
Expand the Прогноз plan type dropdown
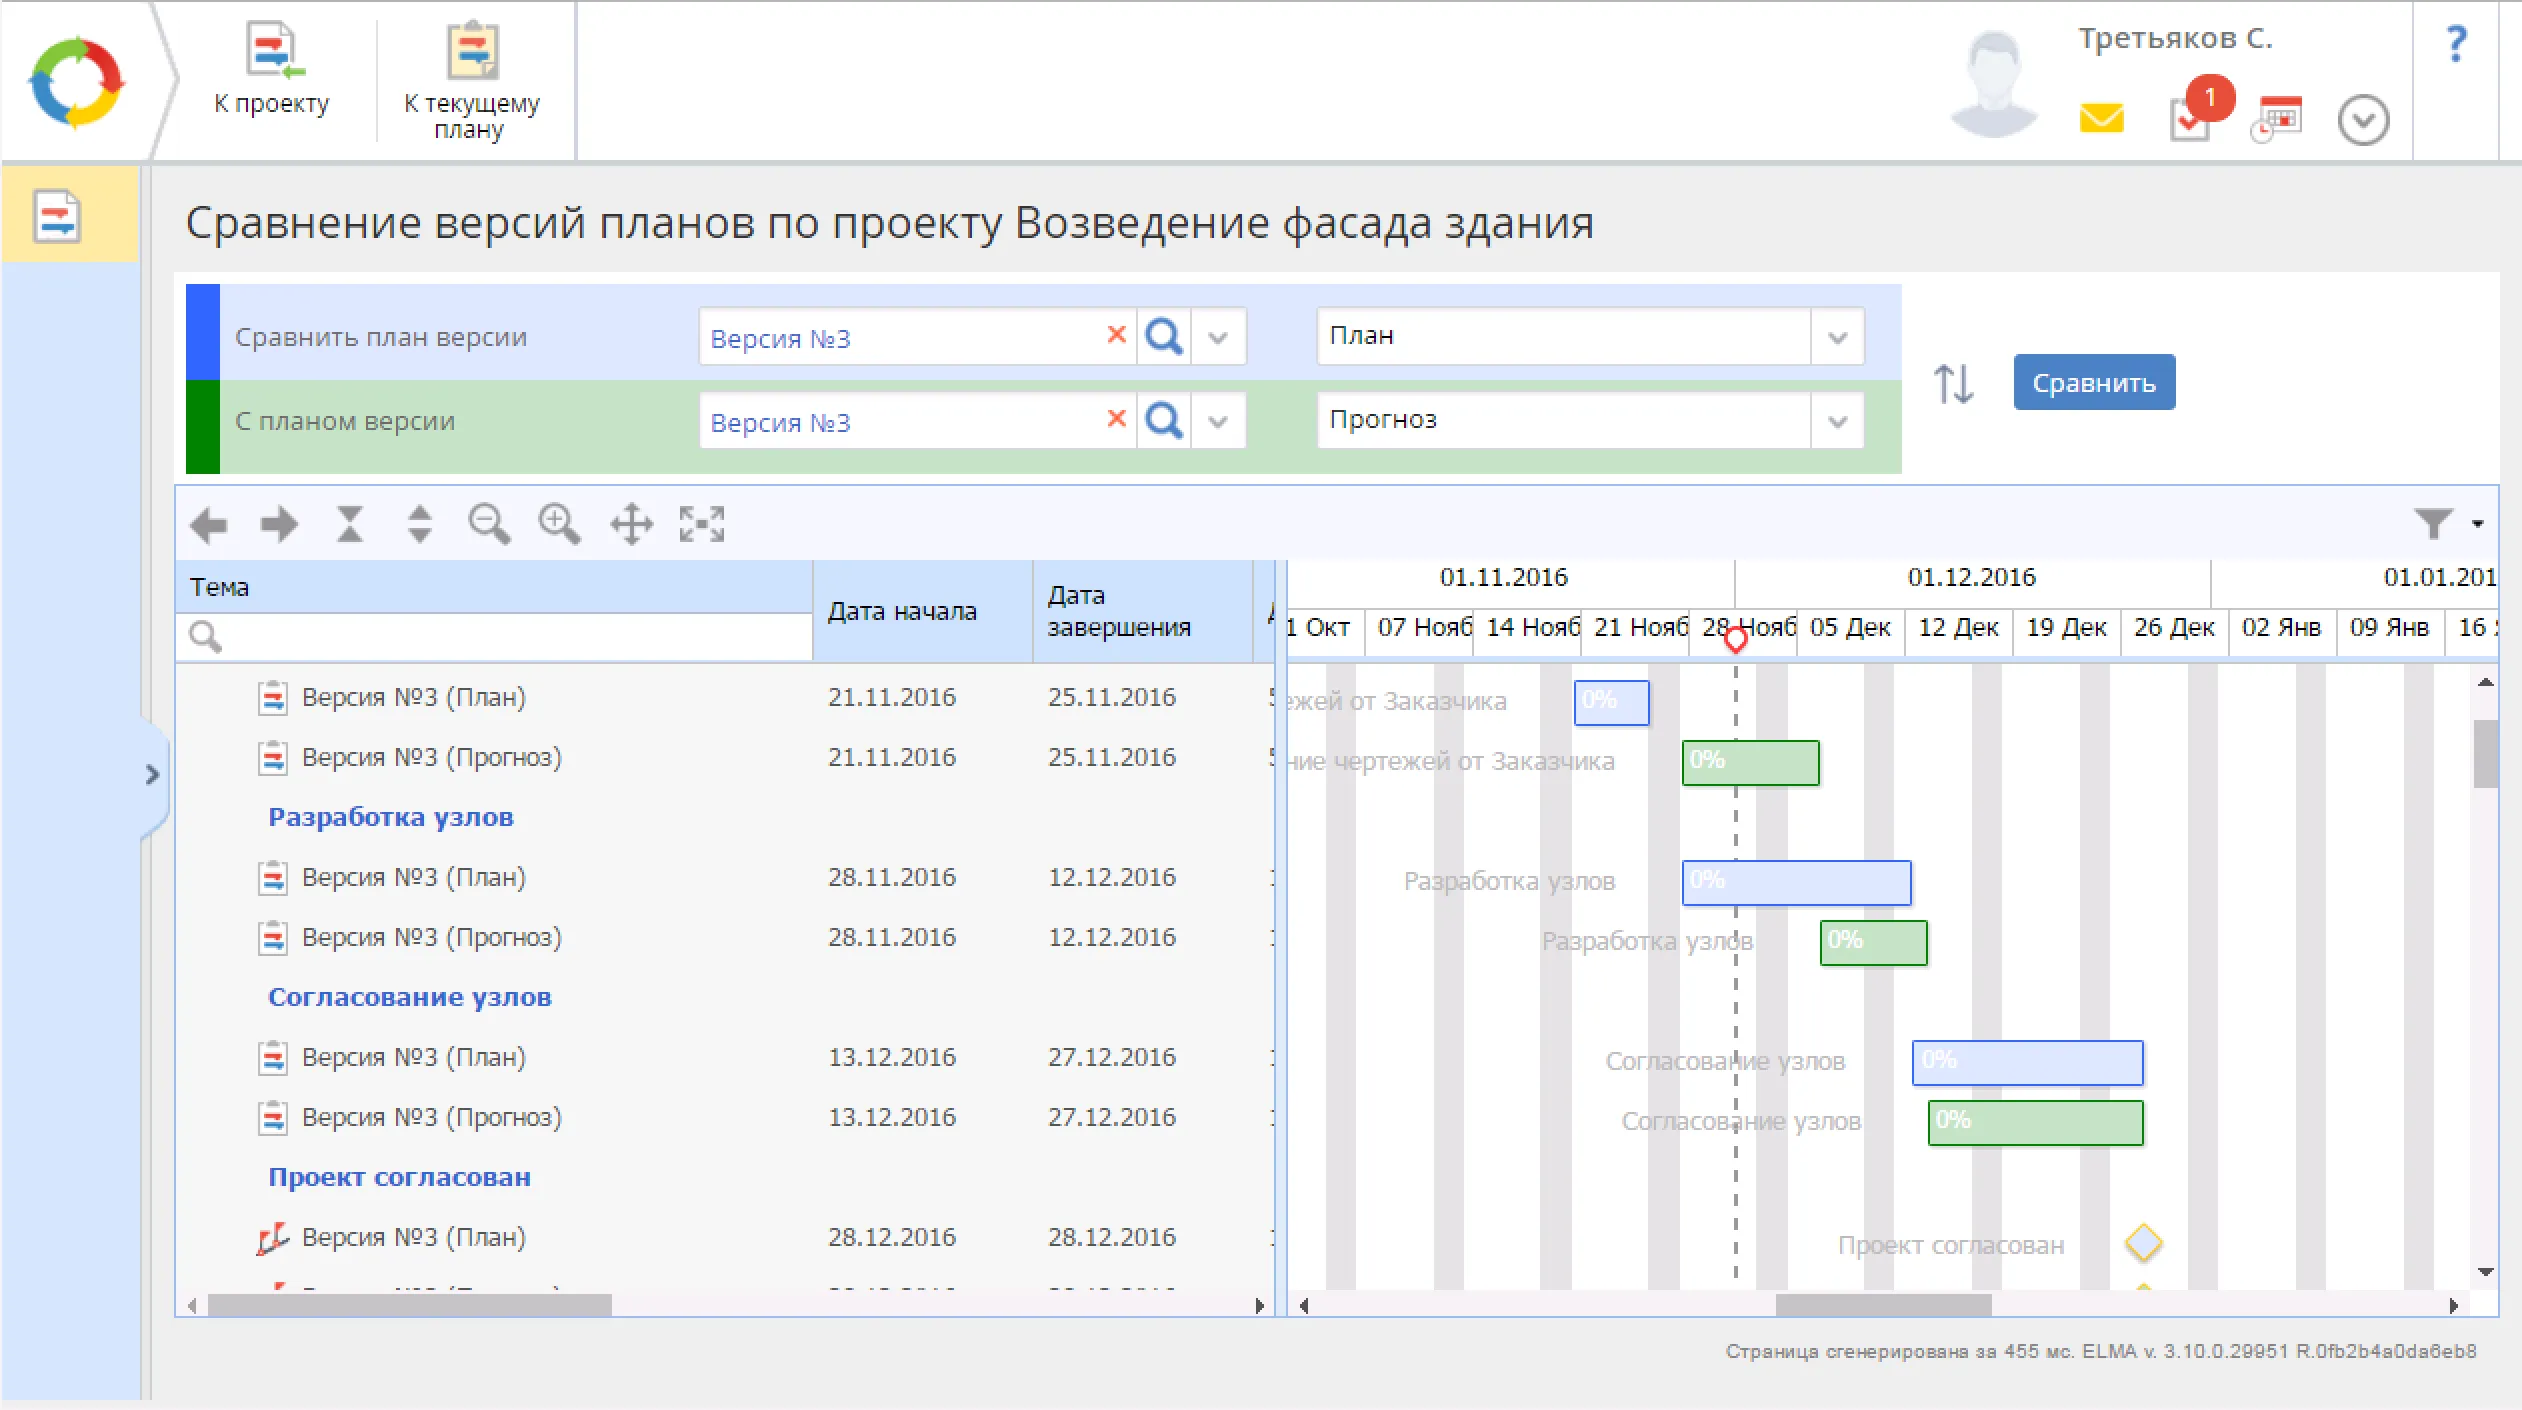pos(1837,421)
